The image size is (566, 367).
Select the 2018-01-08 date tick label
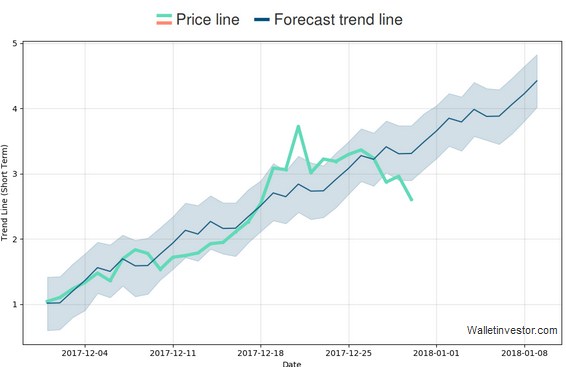click(524, 353)
